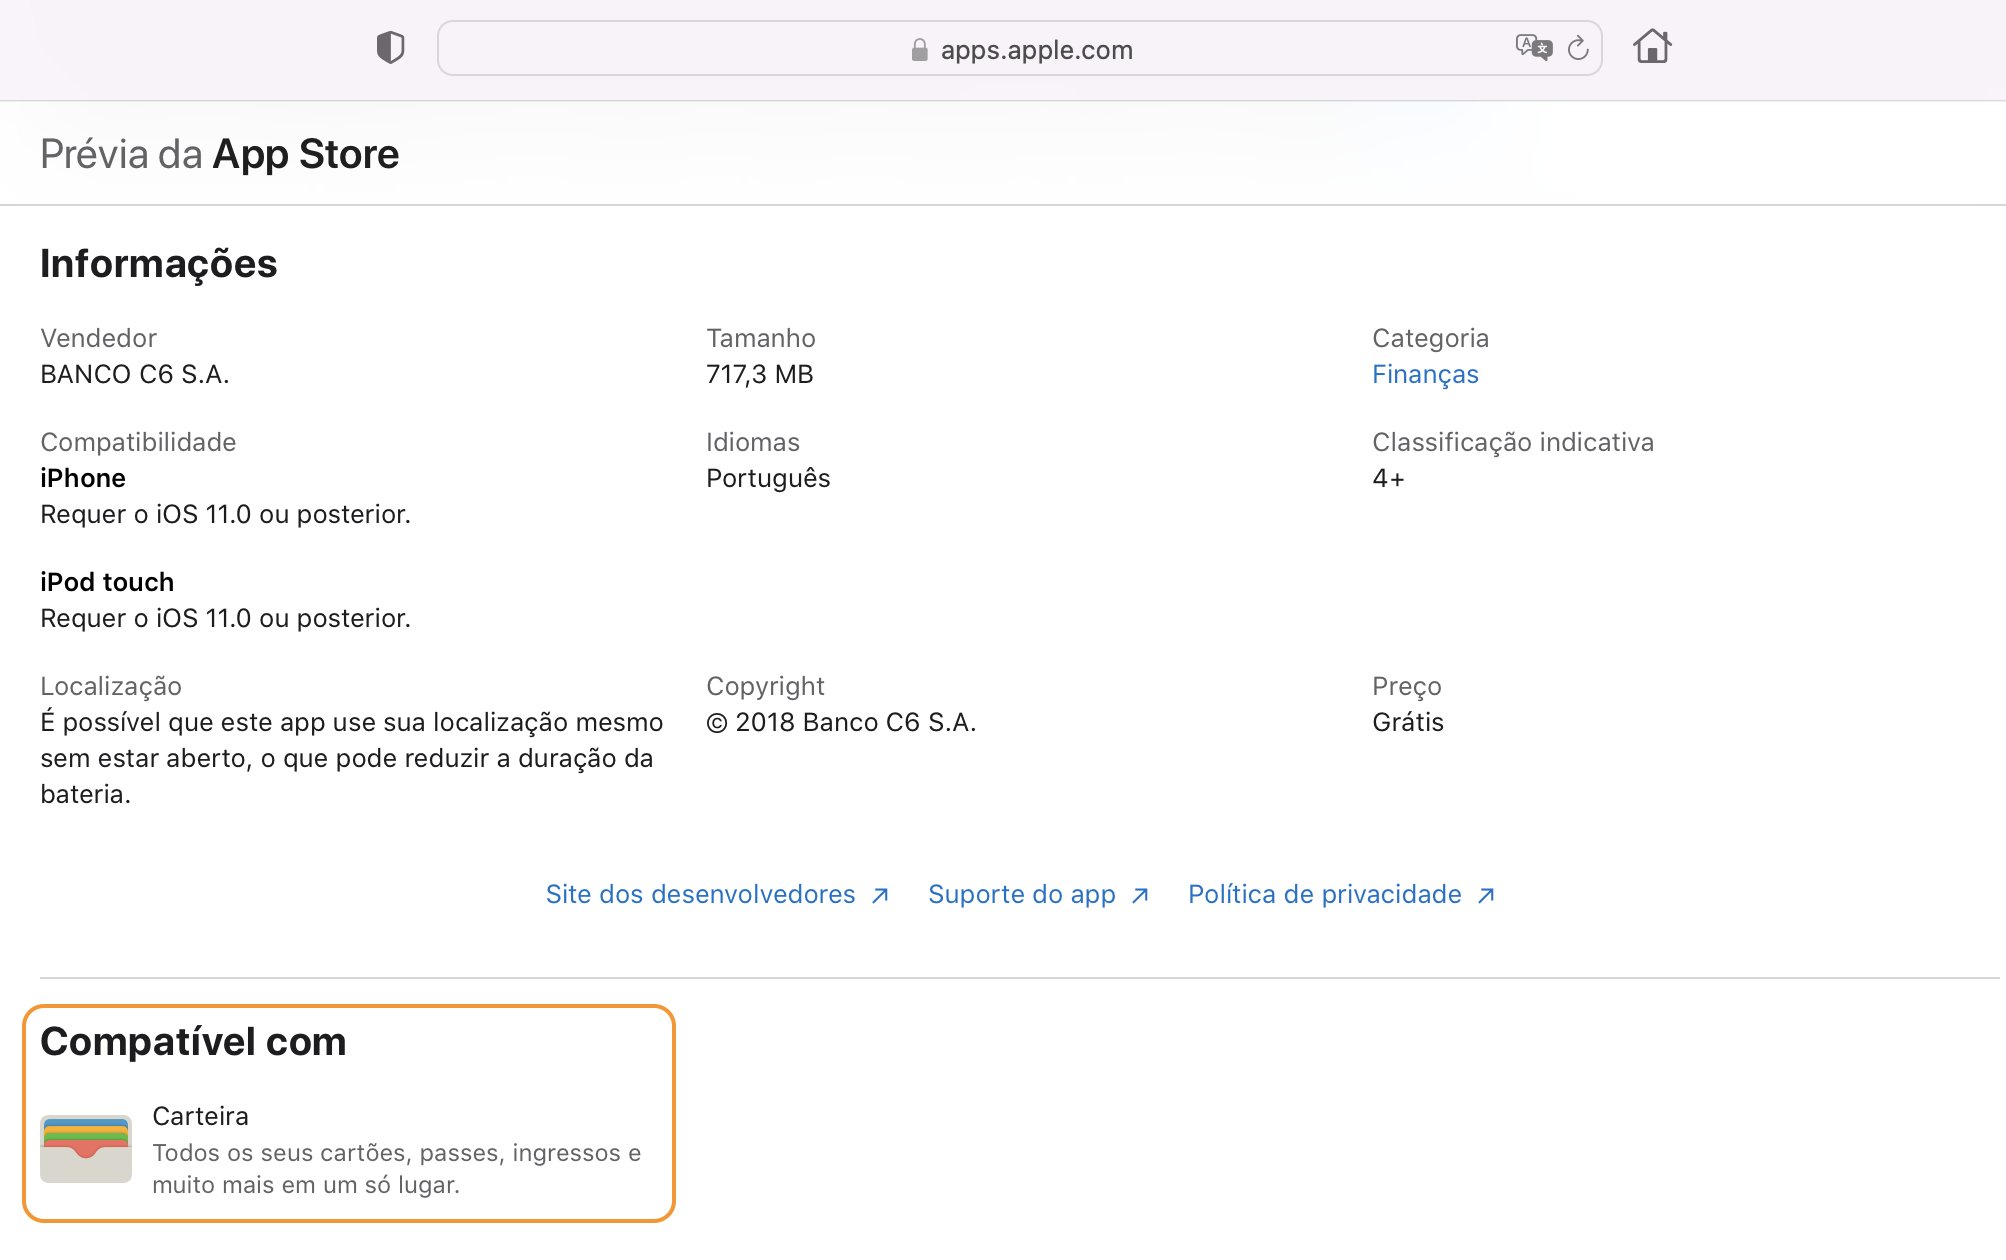Focus the apps.apple.com address field

(x=1020, y=48)
